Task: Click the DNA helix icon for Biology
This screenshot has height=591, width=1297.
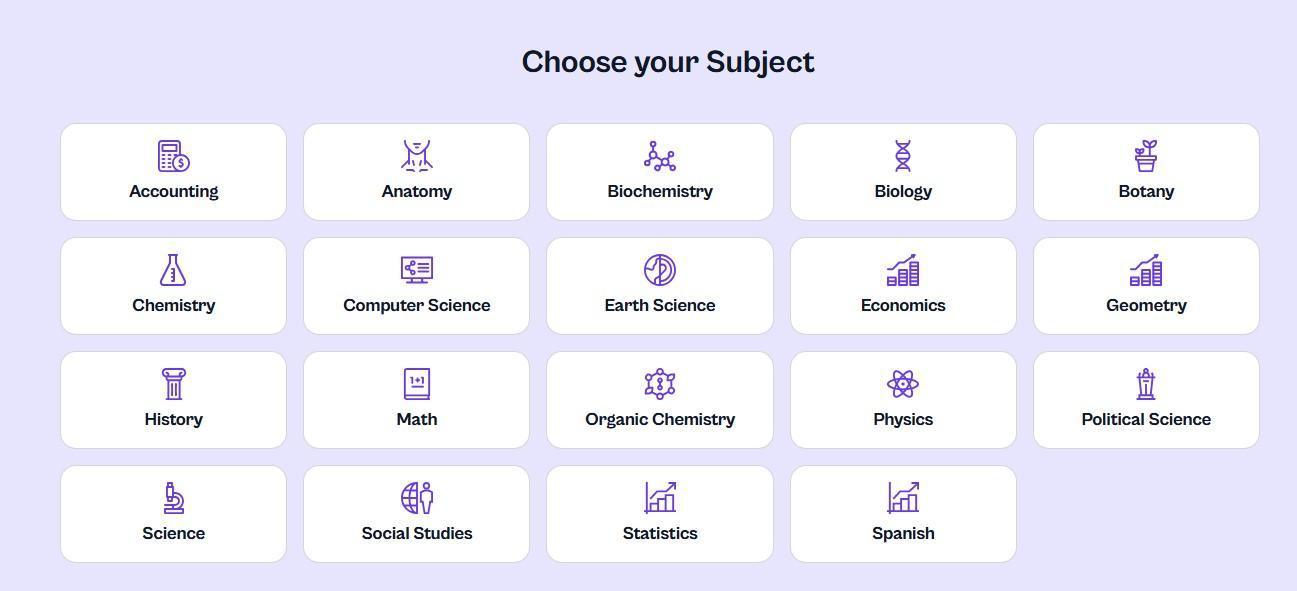Action: coord(902,155)
